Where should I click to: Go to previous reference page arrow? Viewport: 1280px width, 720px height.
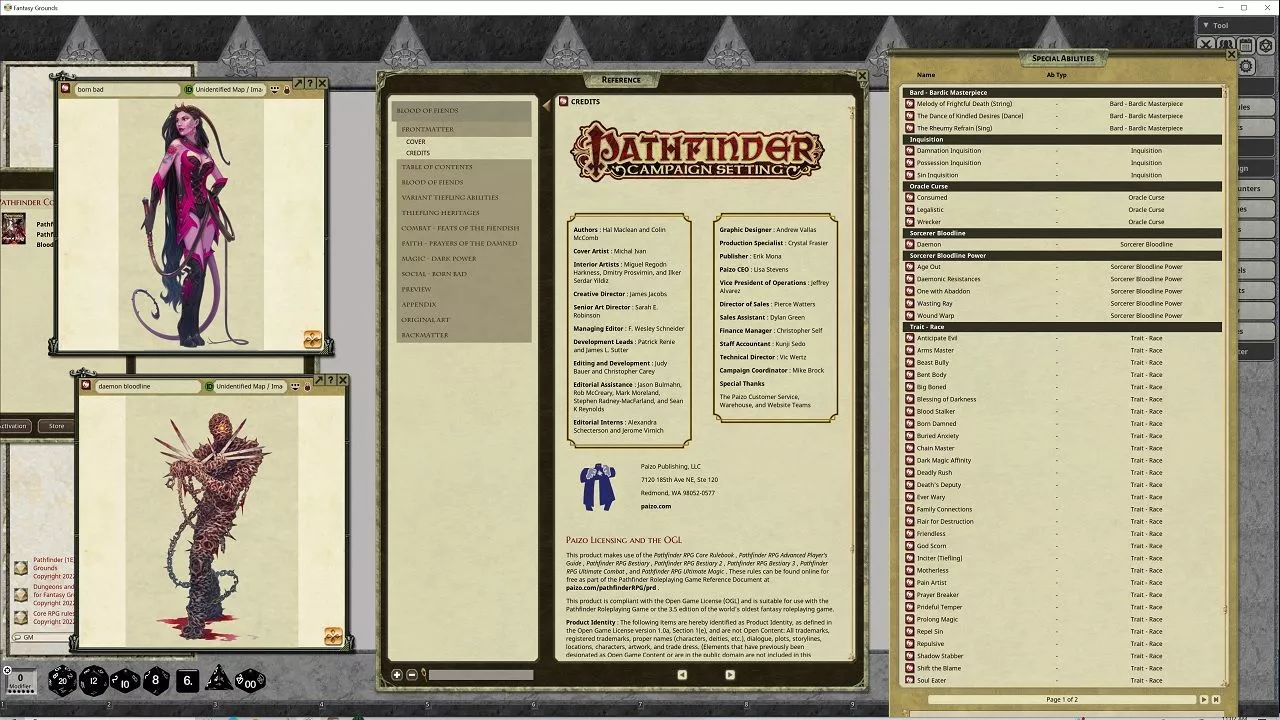pyautogui.click(x=682, y=675)
